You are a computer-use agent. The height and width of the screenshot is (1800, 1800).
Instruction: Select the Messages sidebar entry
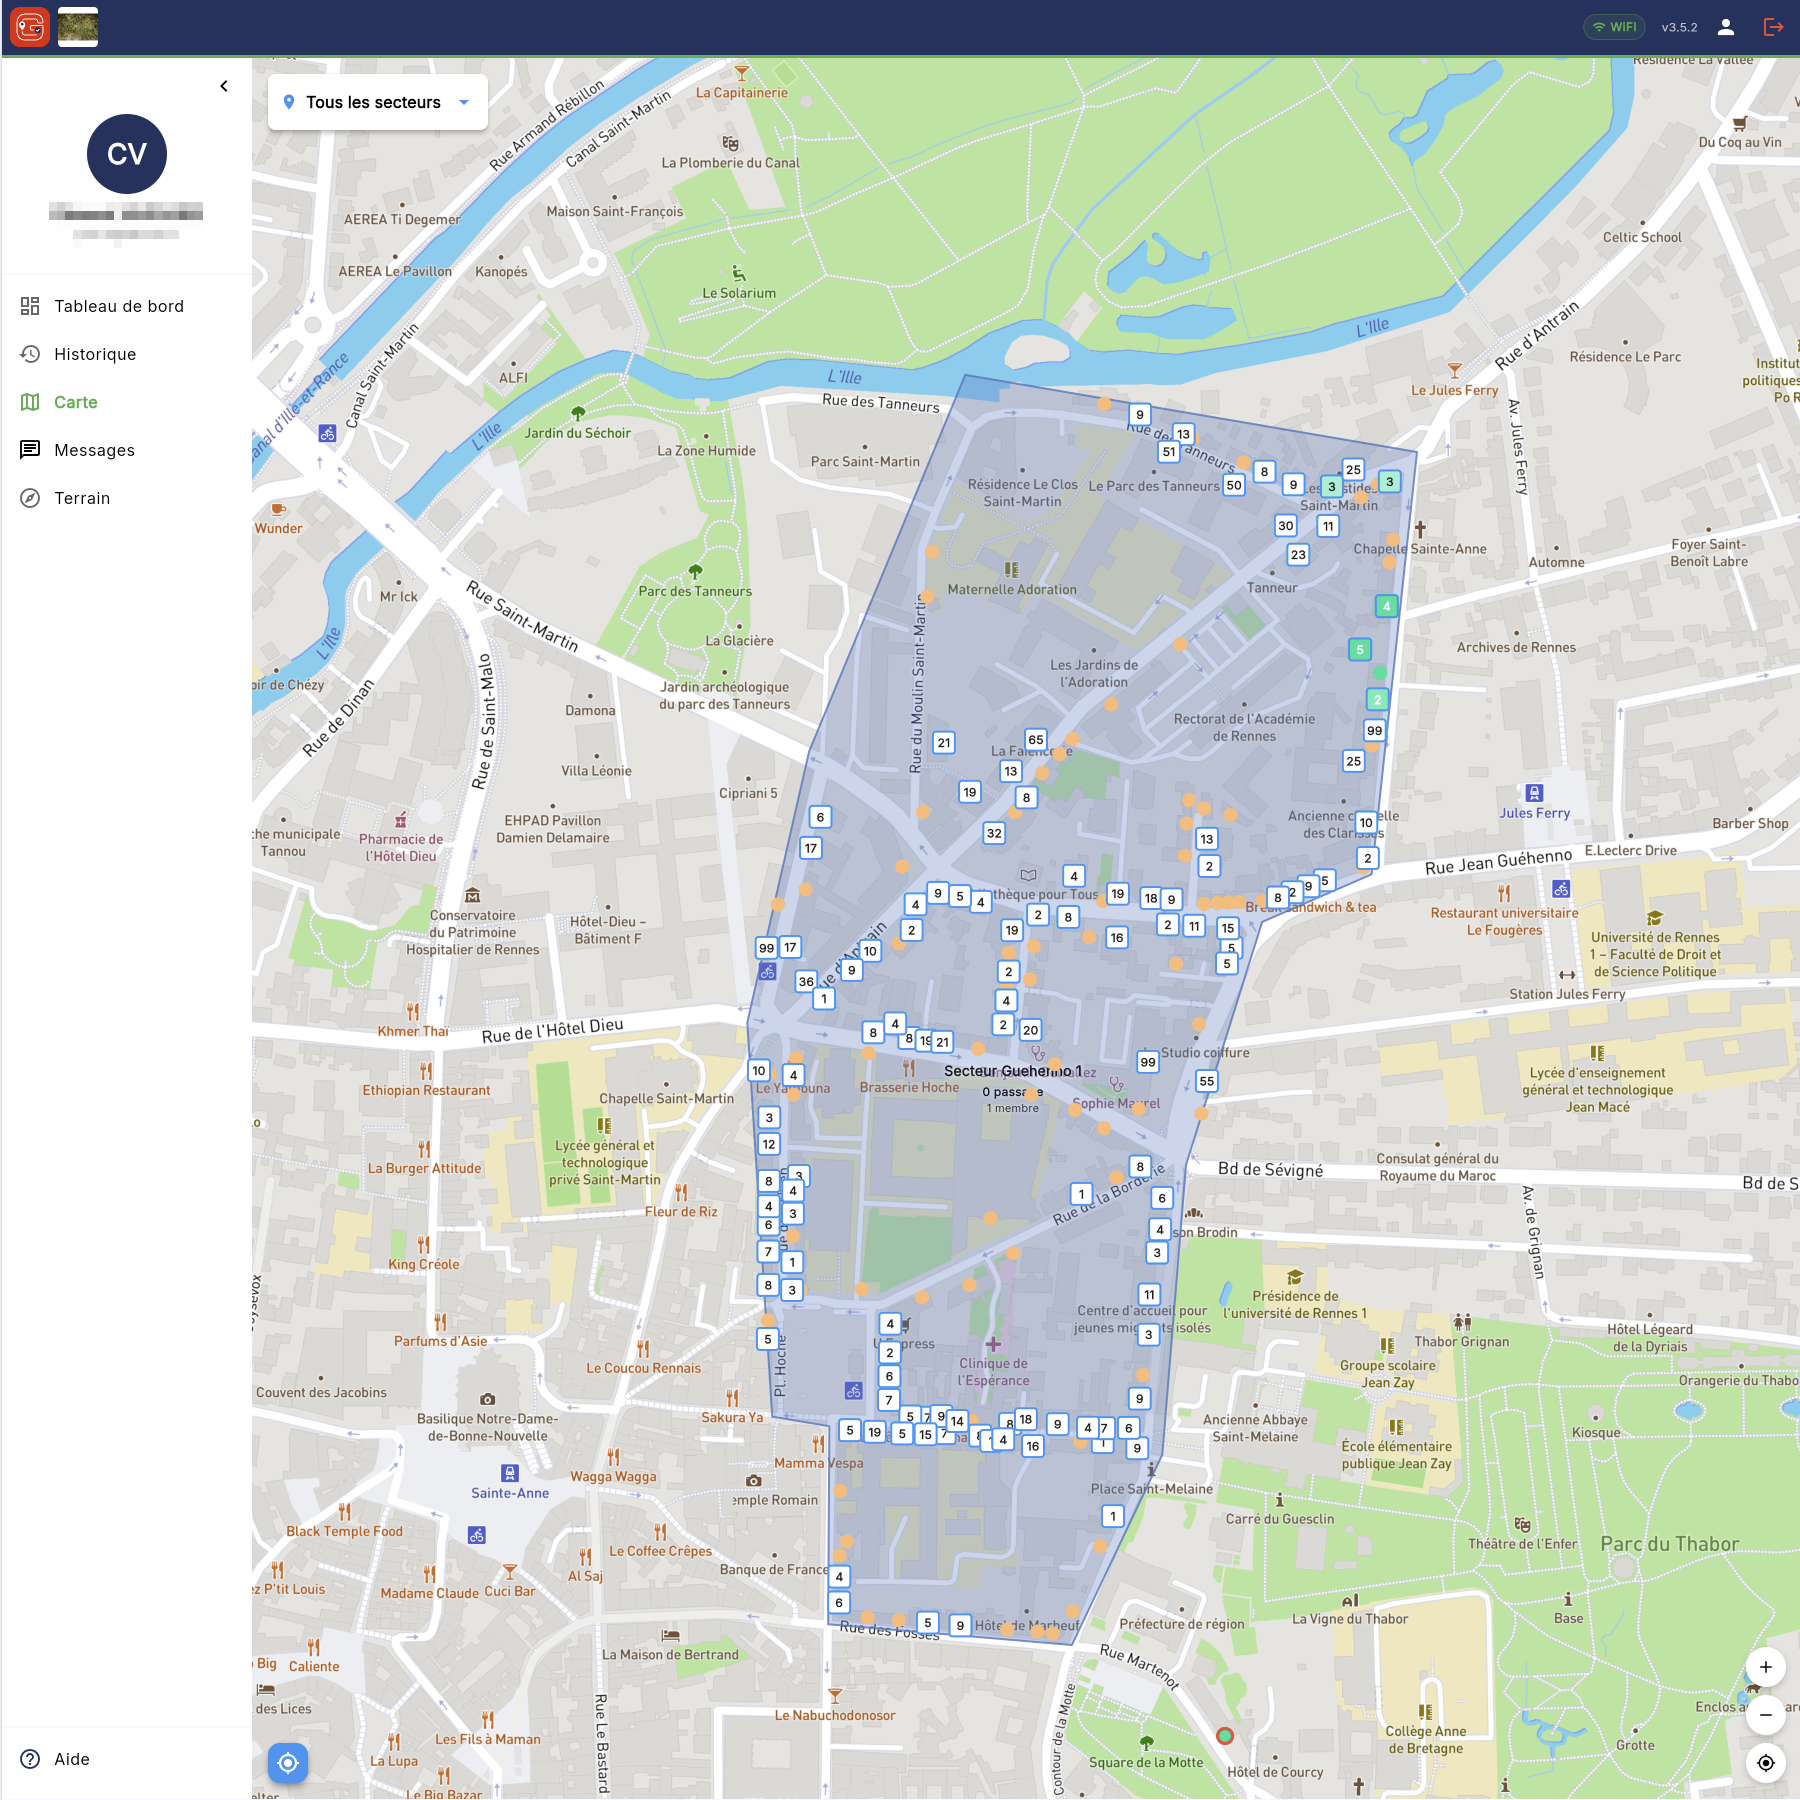click(x=94, y=450)
